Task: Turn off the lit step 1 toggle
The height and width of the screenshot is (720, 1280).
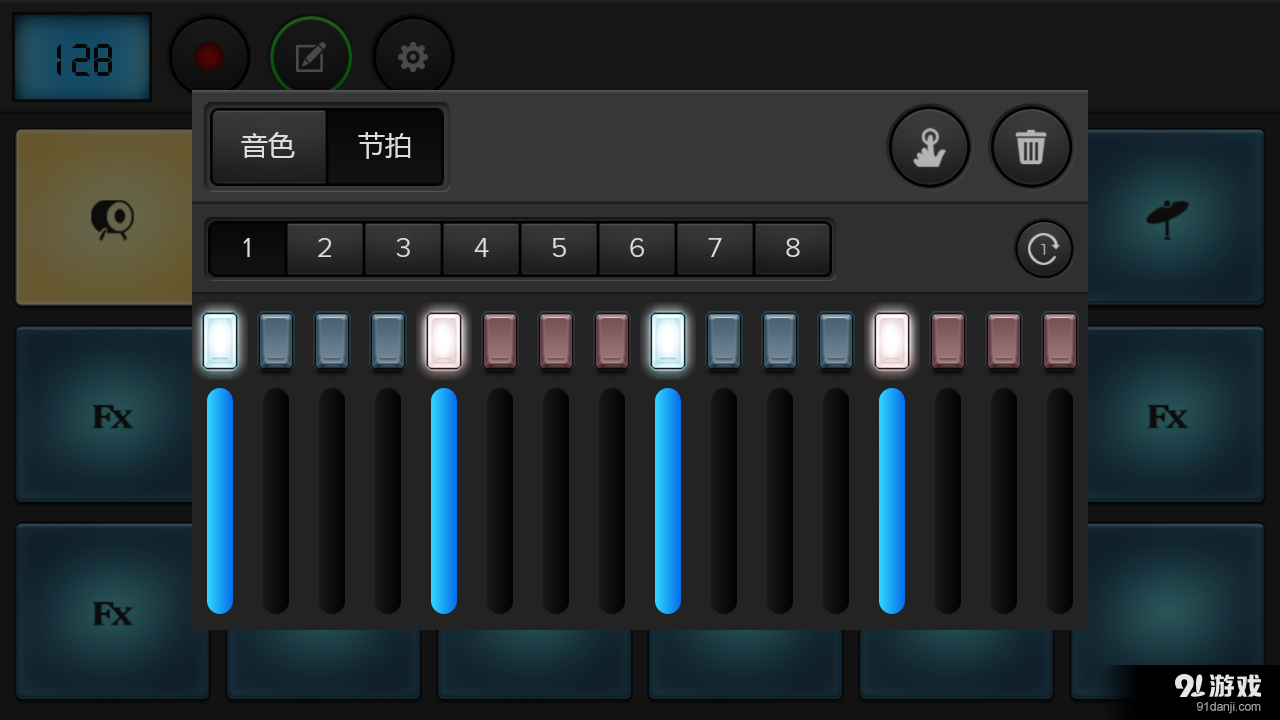Action: point(220,341)
